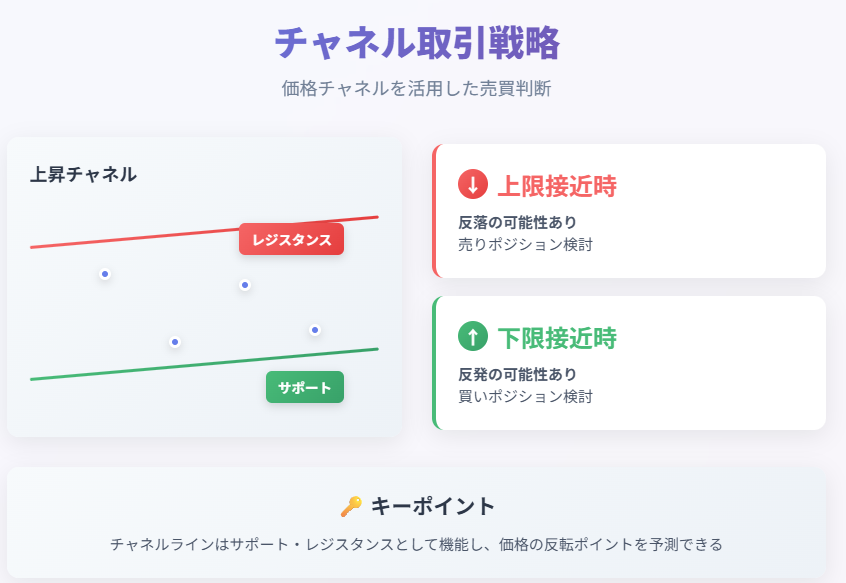
Task: Click the key emoji icon
Action: [x=351, y=506]
